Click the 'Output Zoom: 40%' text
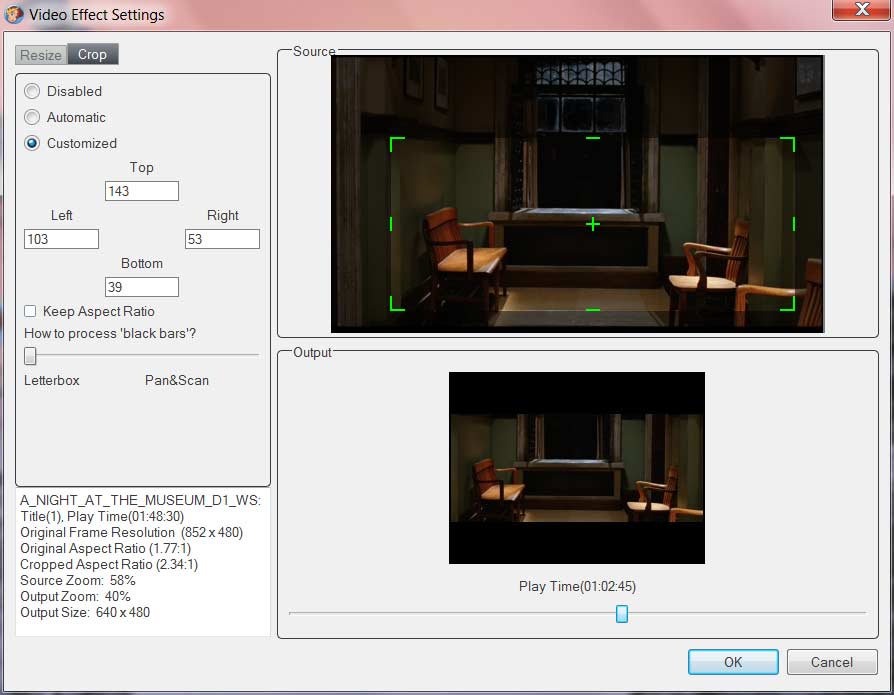The width and height of the screenshot is (894, 695). pyautogui.click(x=75, y=596)
